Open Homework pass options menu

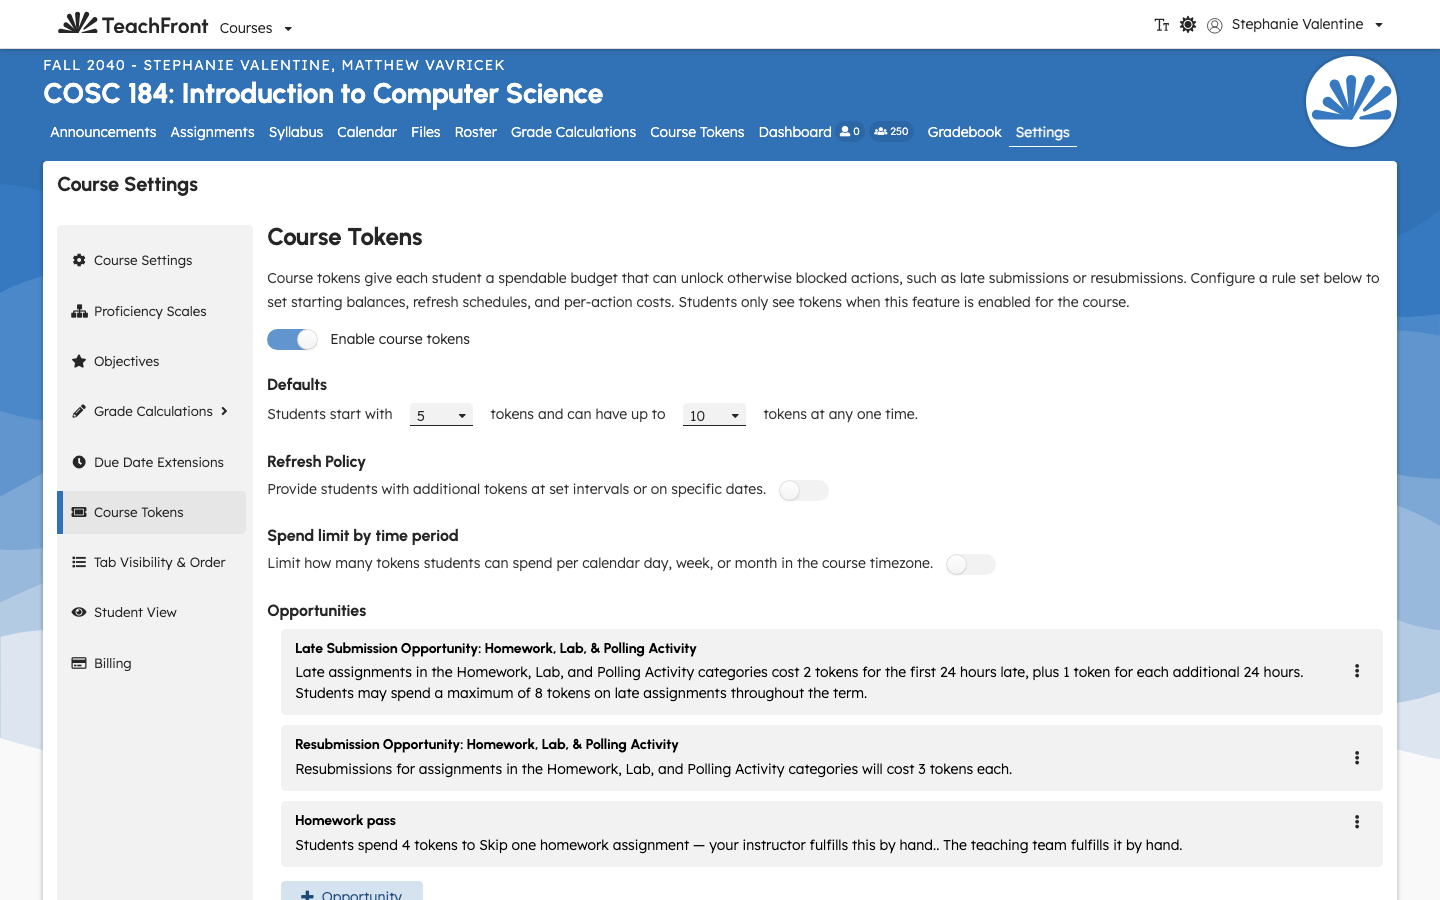(x=1357, y=822)
